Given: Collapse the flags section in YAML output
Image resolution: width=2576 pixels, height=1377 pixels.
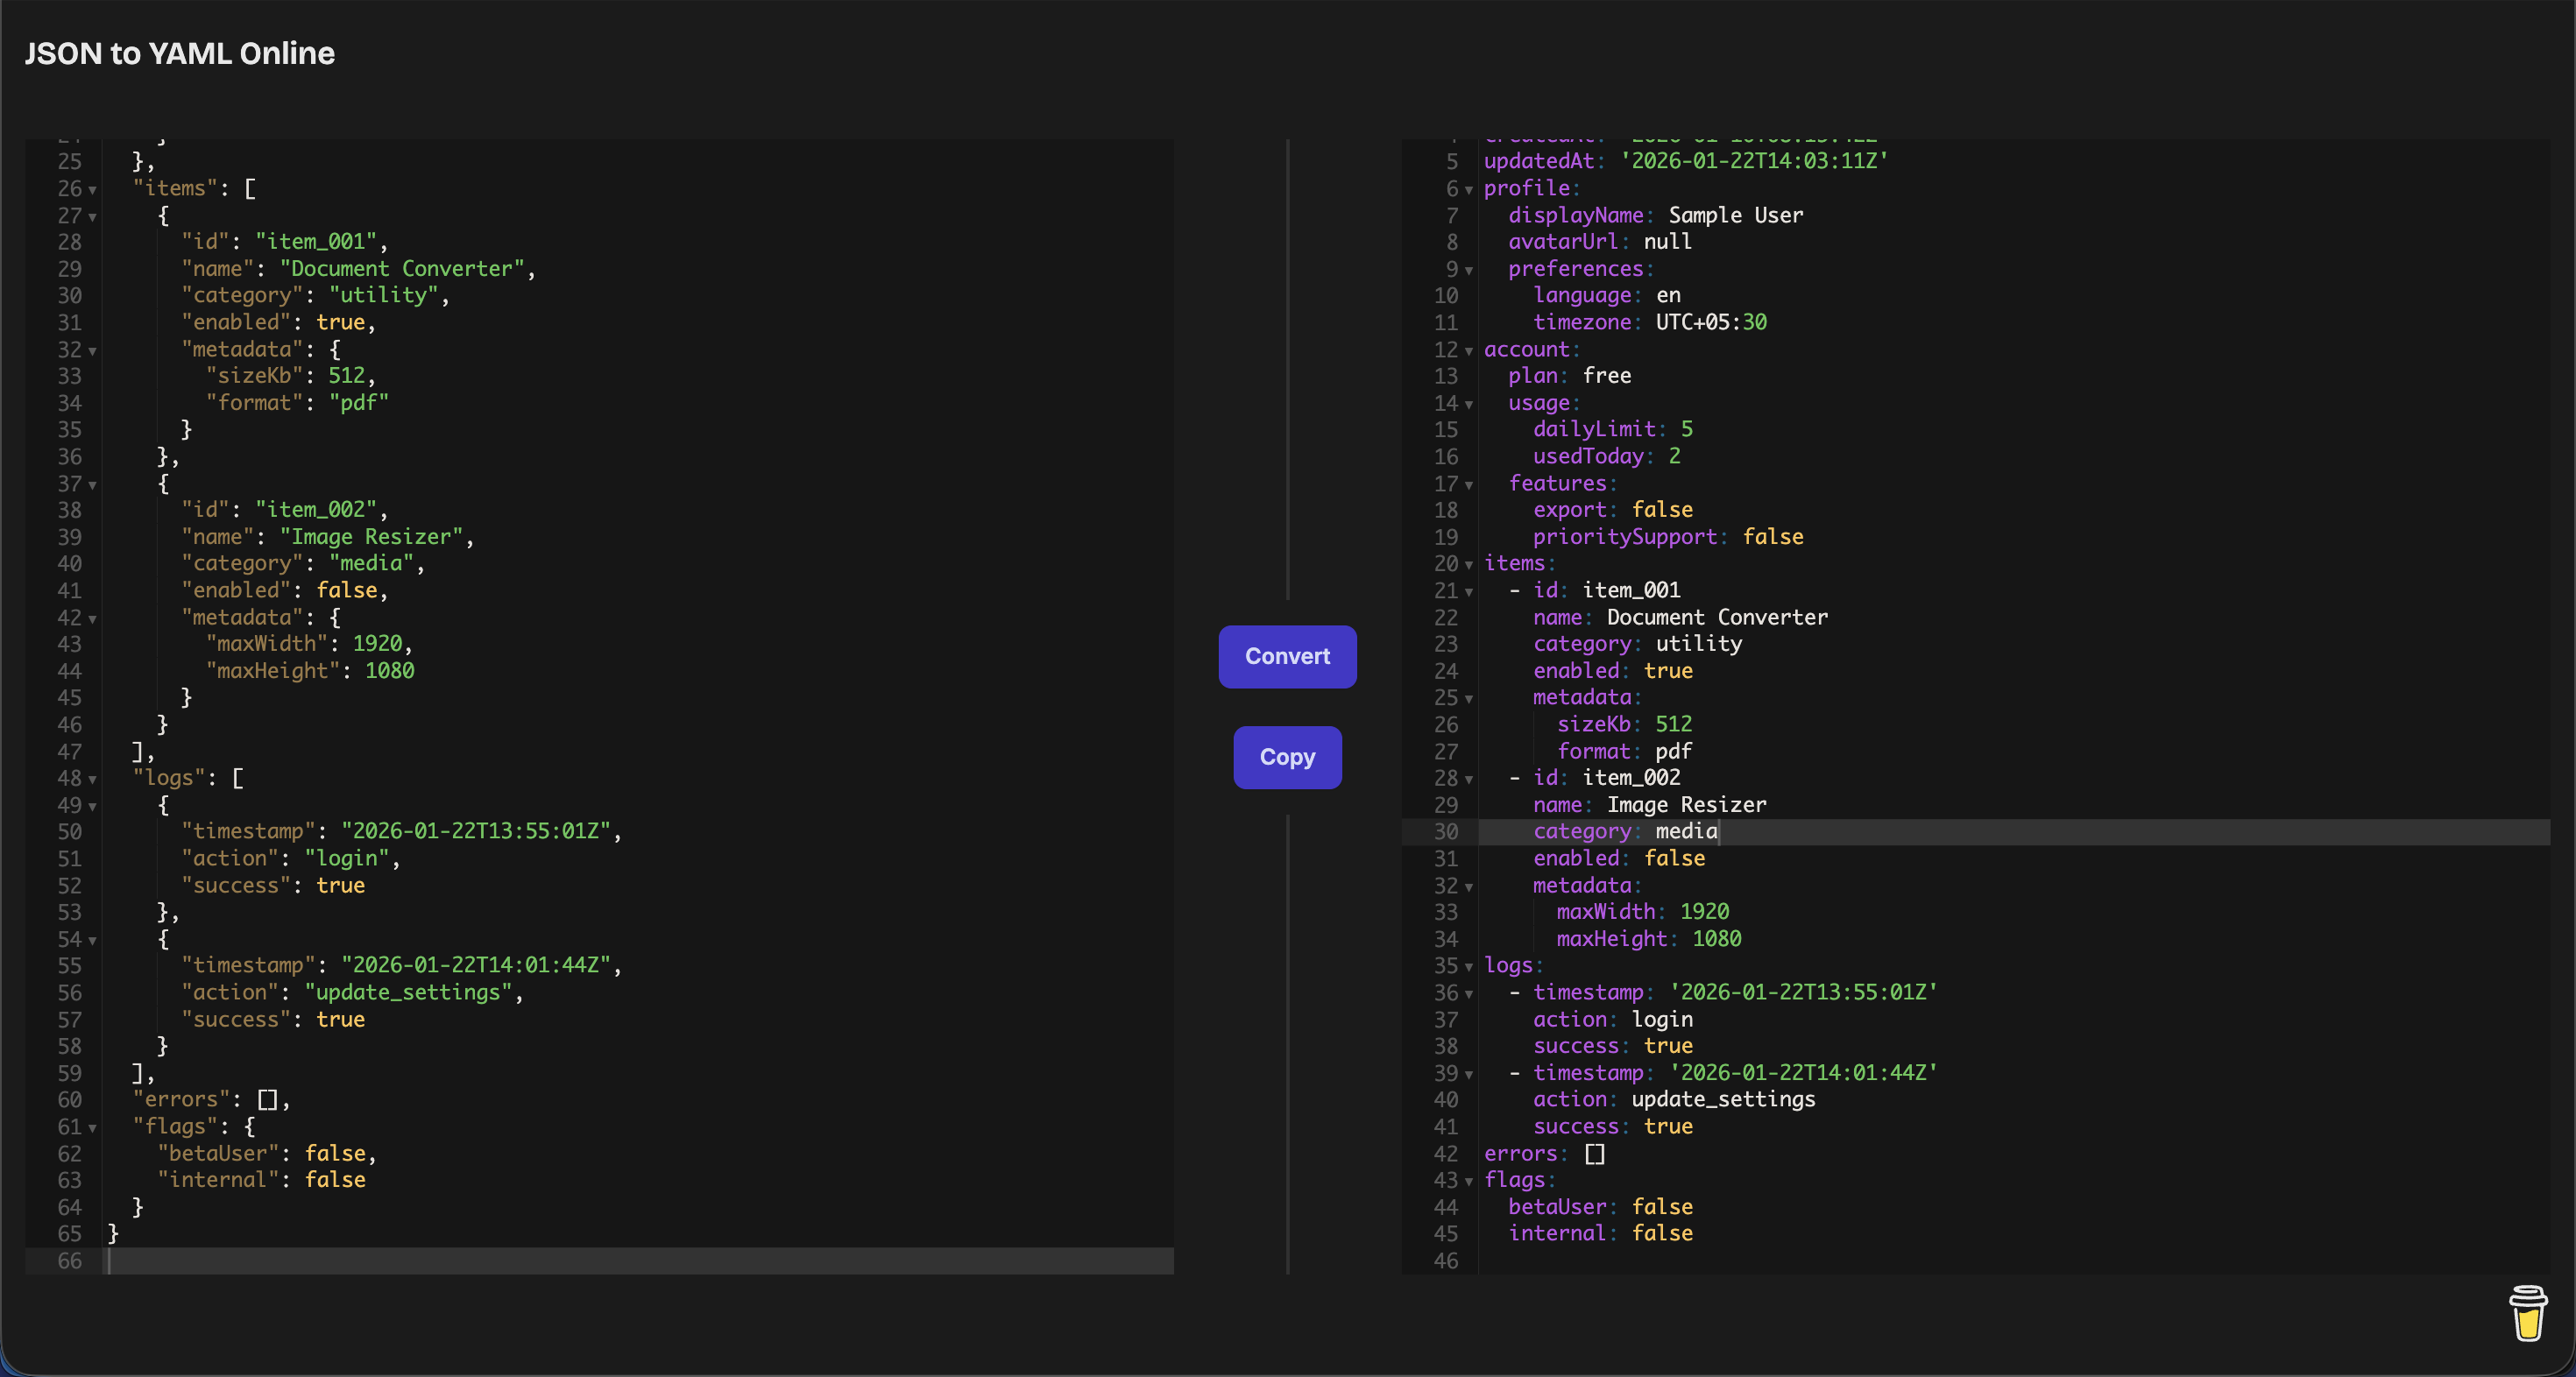Looking at the screenshot, I should point(1469,1182).
